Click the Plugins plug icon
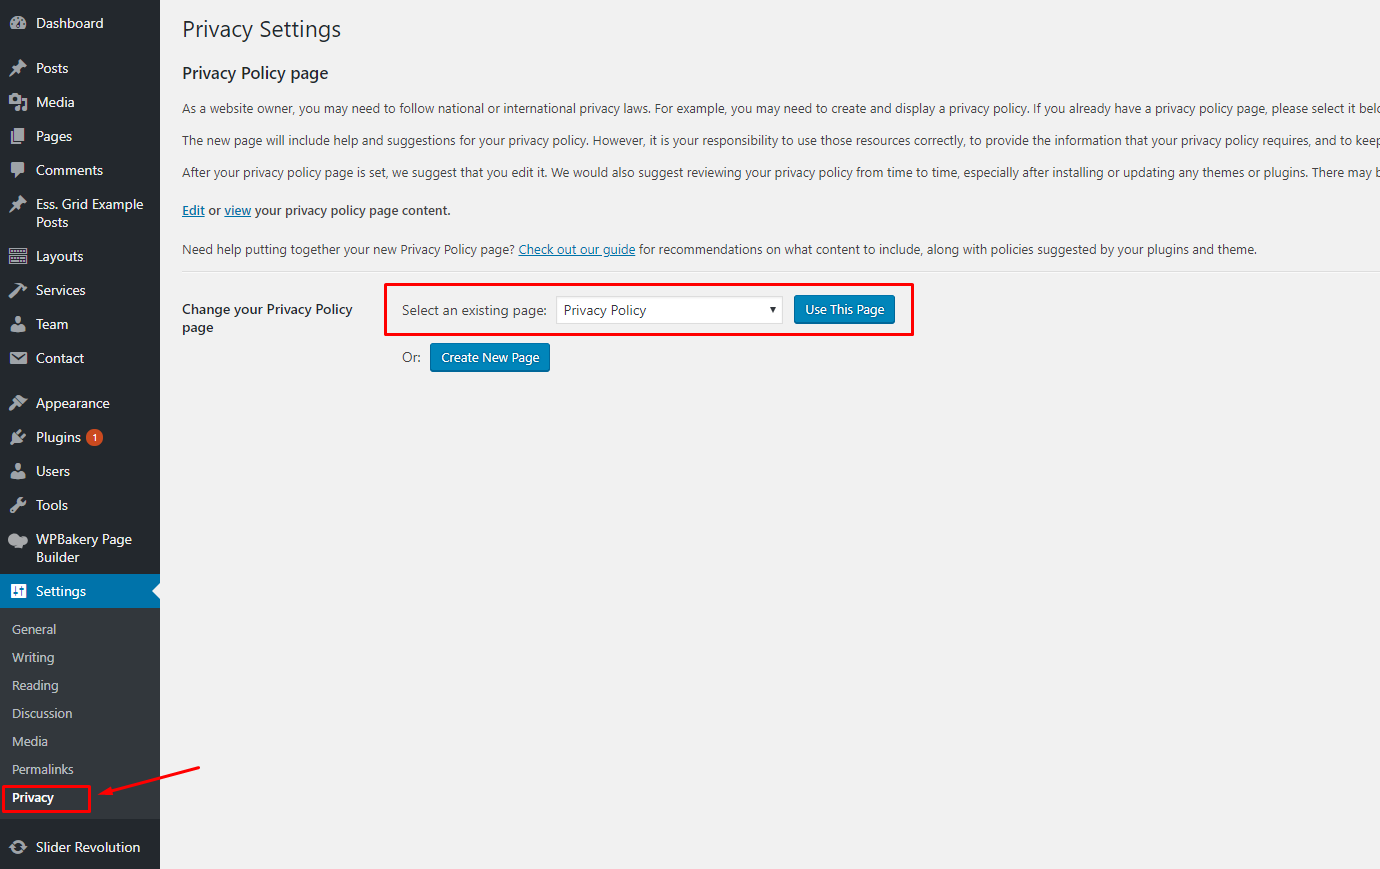Image resolution: width=1380 pixels, height=869 pixels. click(x=18, y=437)
